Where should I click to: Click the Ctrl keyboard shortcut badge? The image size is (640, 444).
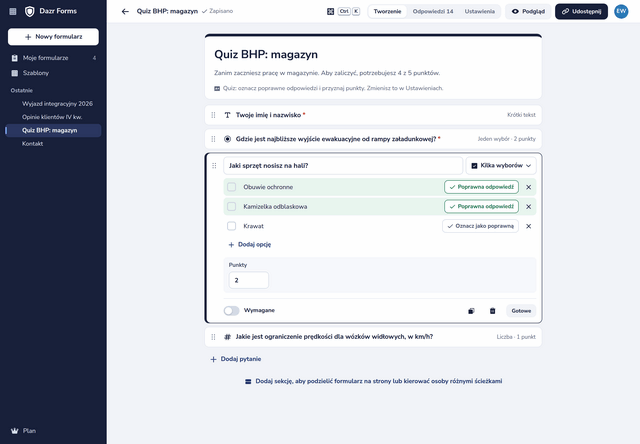click(x=344, y=11)
